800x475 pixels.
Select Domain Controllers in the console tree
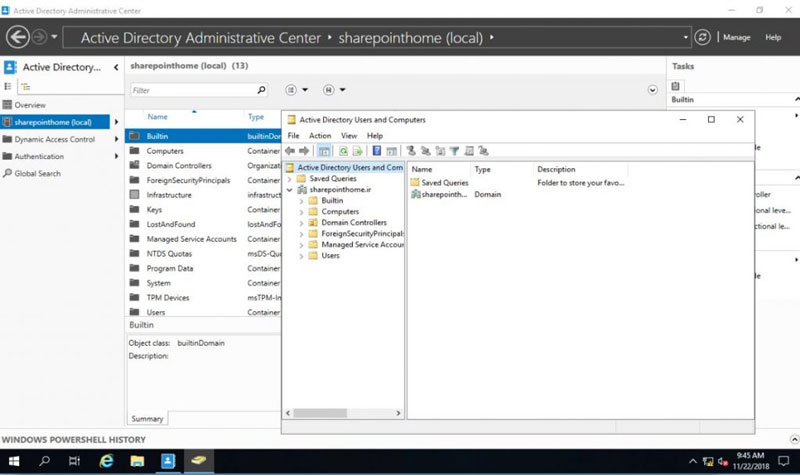pyautogui.click(x=354, y=222)
